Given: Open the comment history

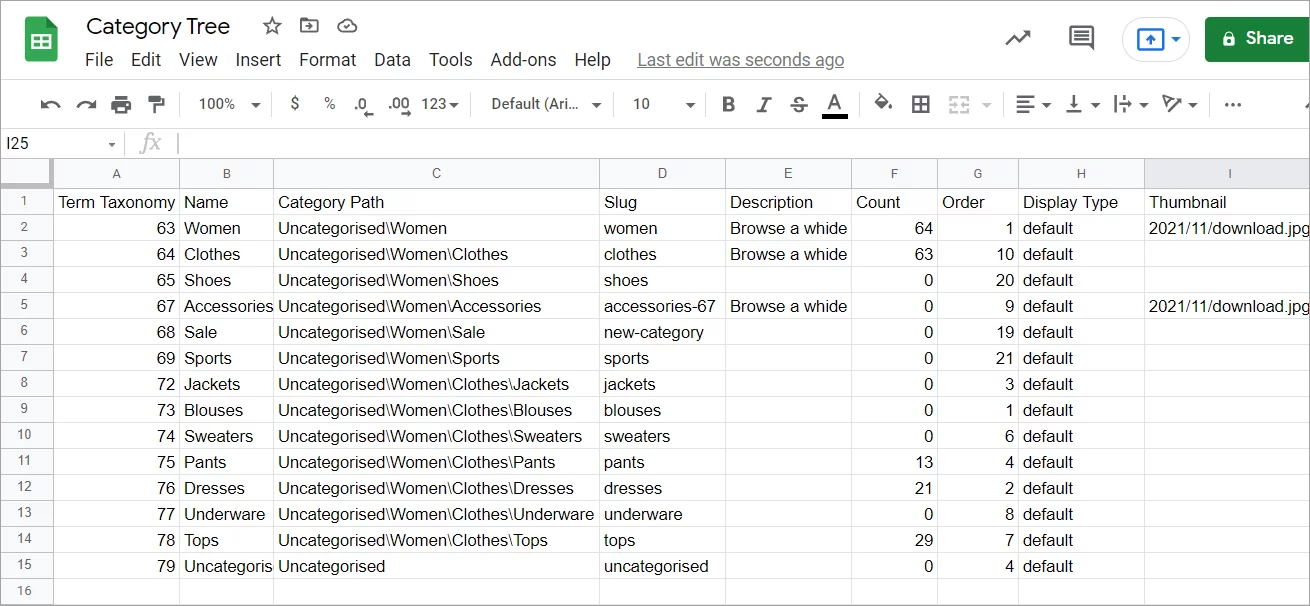Looking at the screenshot, I should pos(1080,37).
